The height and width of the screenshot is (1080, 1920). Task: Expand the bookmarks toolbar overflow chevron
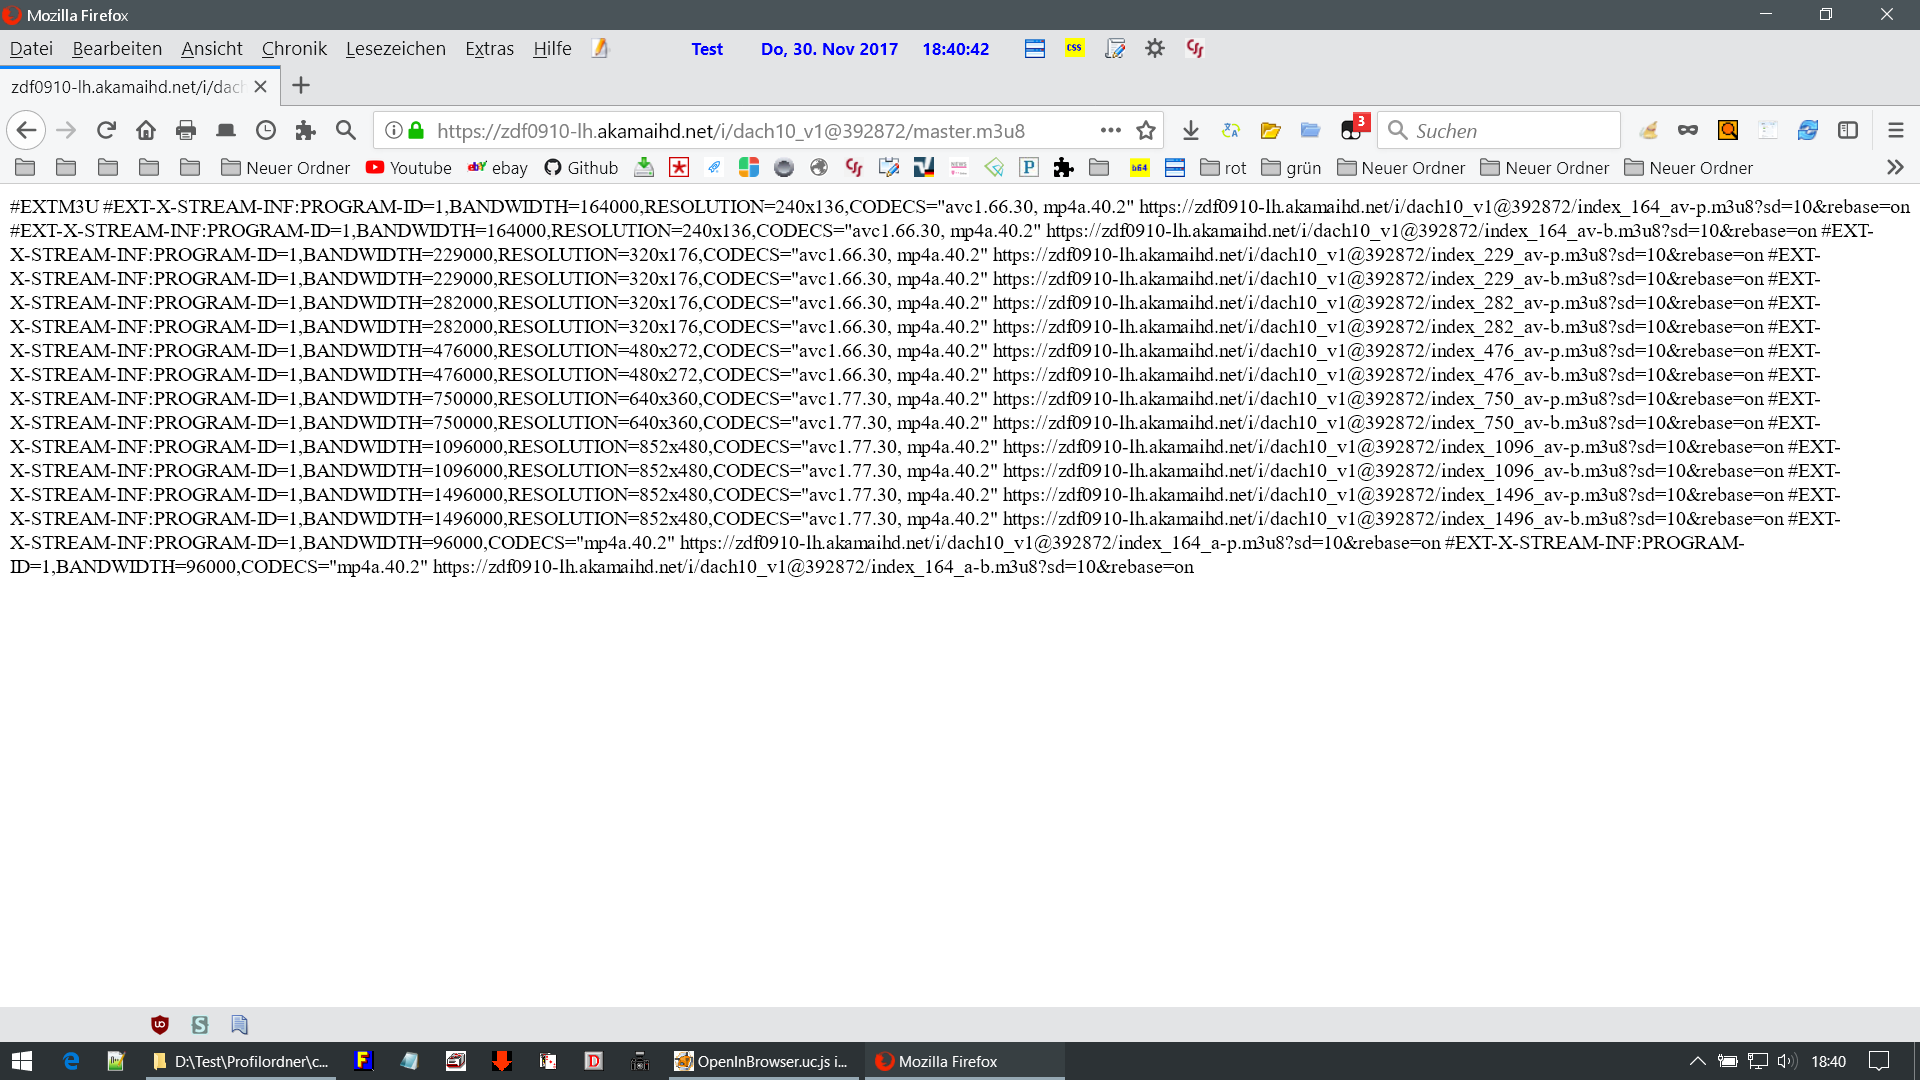1895,168
